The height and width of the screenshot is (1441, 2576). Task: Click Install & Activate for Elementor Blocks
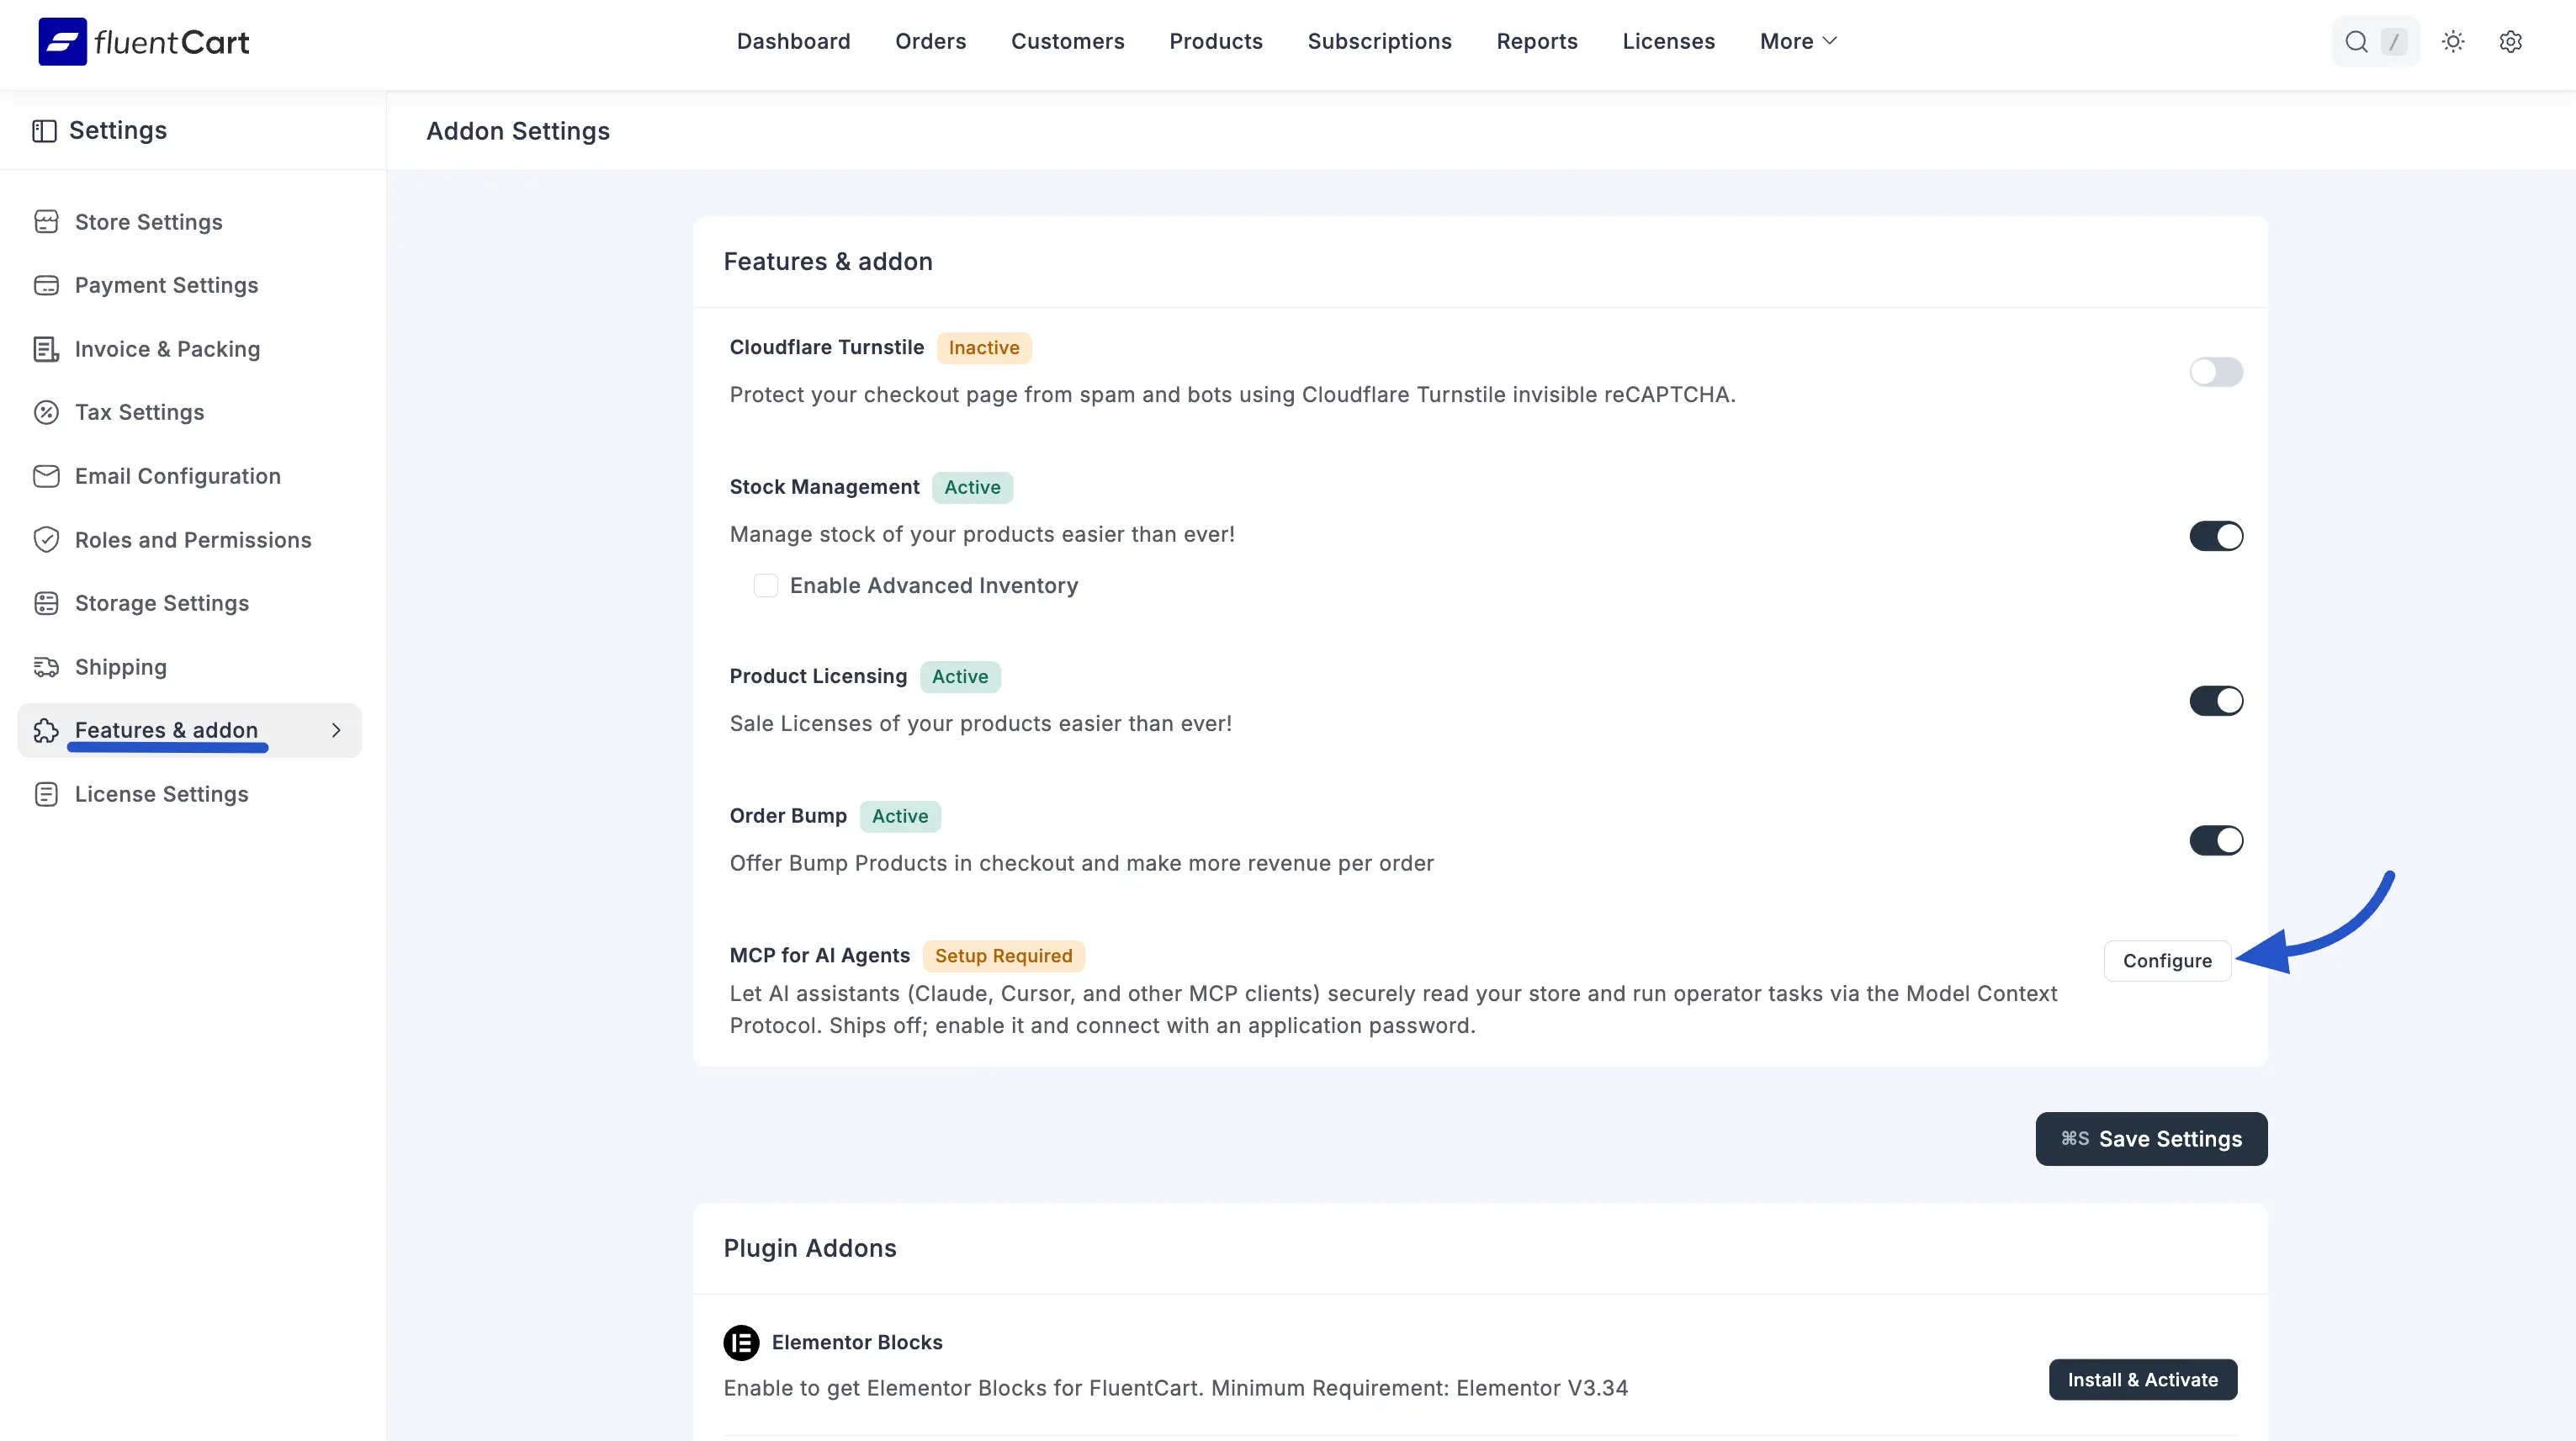(x=2142, y=1380)
